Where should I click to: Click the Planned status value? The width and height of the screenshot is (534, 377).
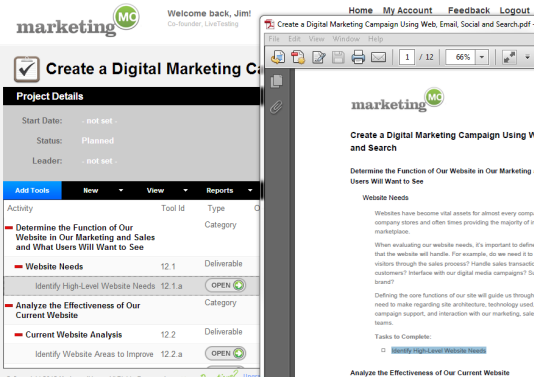tap(98, 141)
